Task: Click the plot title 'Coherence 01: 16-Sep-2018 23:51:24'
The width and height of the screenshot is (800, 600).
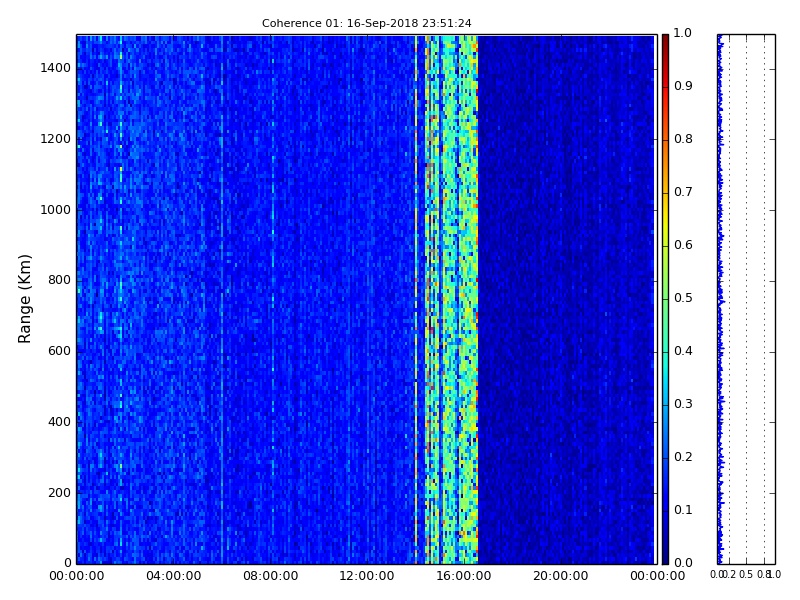Action: 366,23
